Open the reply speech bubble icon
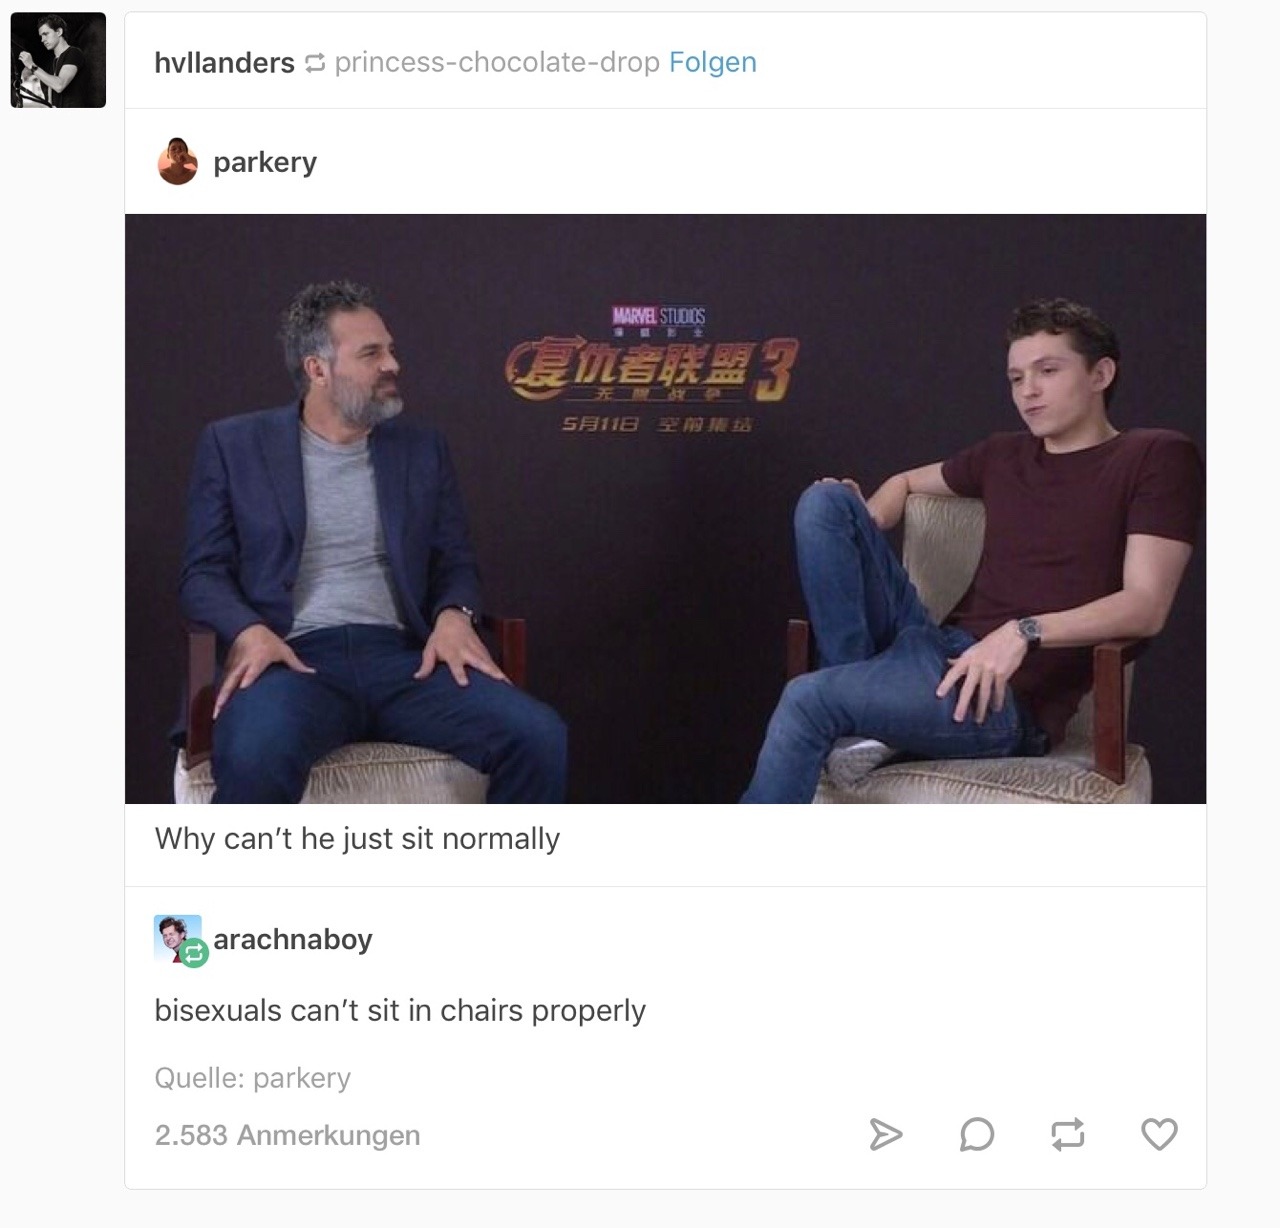Screen dimensions: 1280x1228 (x=977, y=1134)
